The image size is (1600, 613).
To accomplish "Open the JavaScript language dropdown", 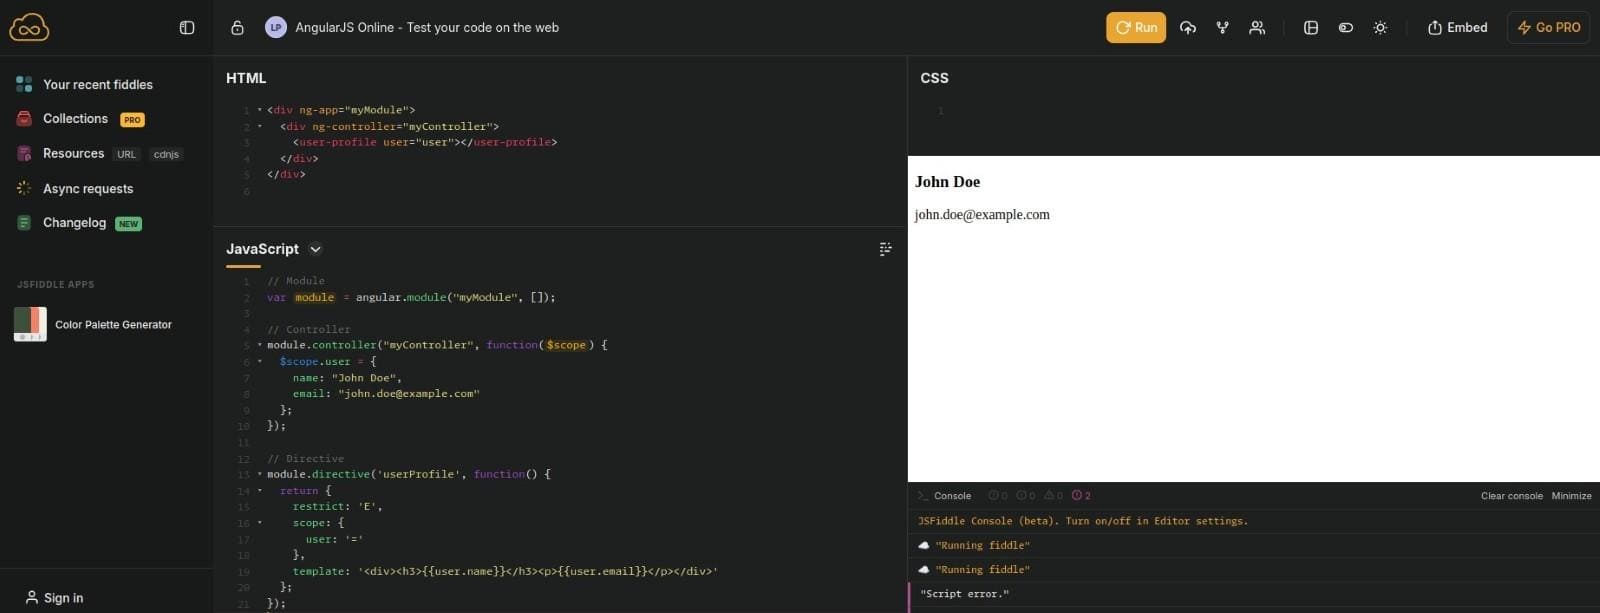I will tap(315, 250).
